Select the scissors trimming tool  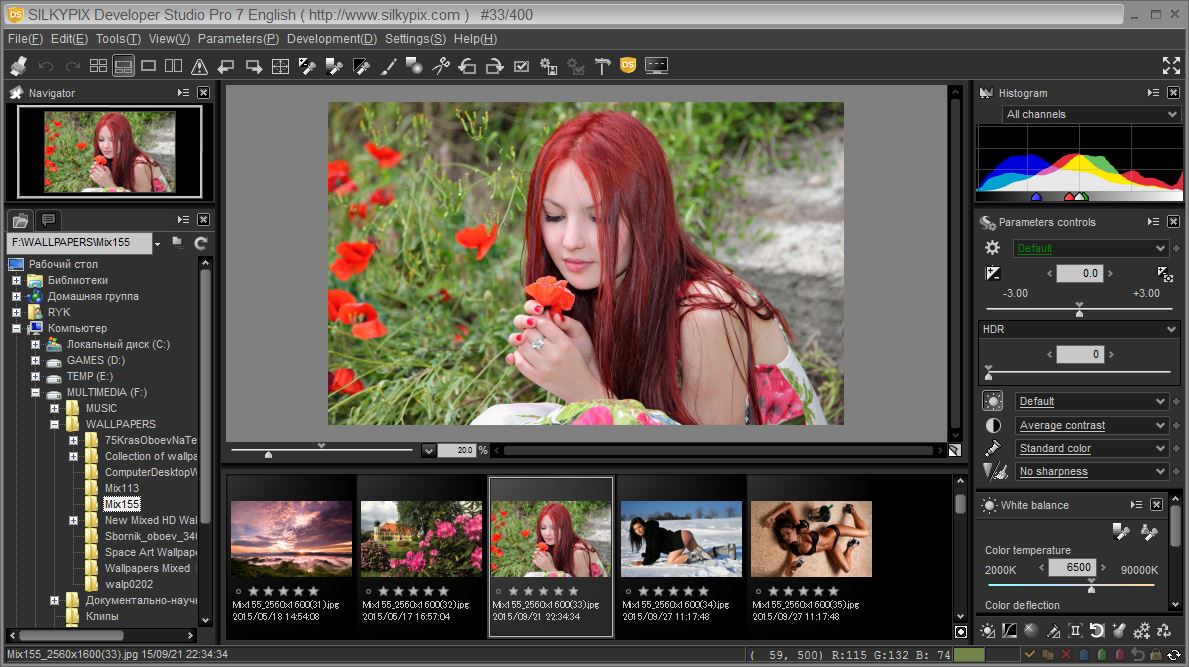pyautogui.click(x=440, y=66)
